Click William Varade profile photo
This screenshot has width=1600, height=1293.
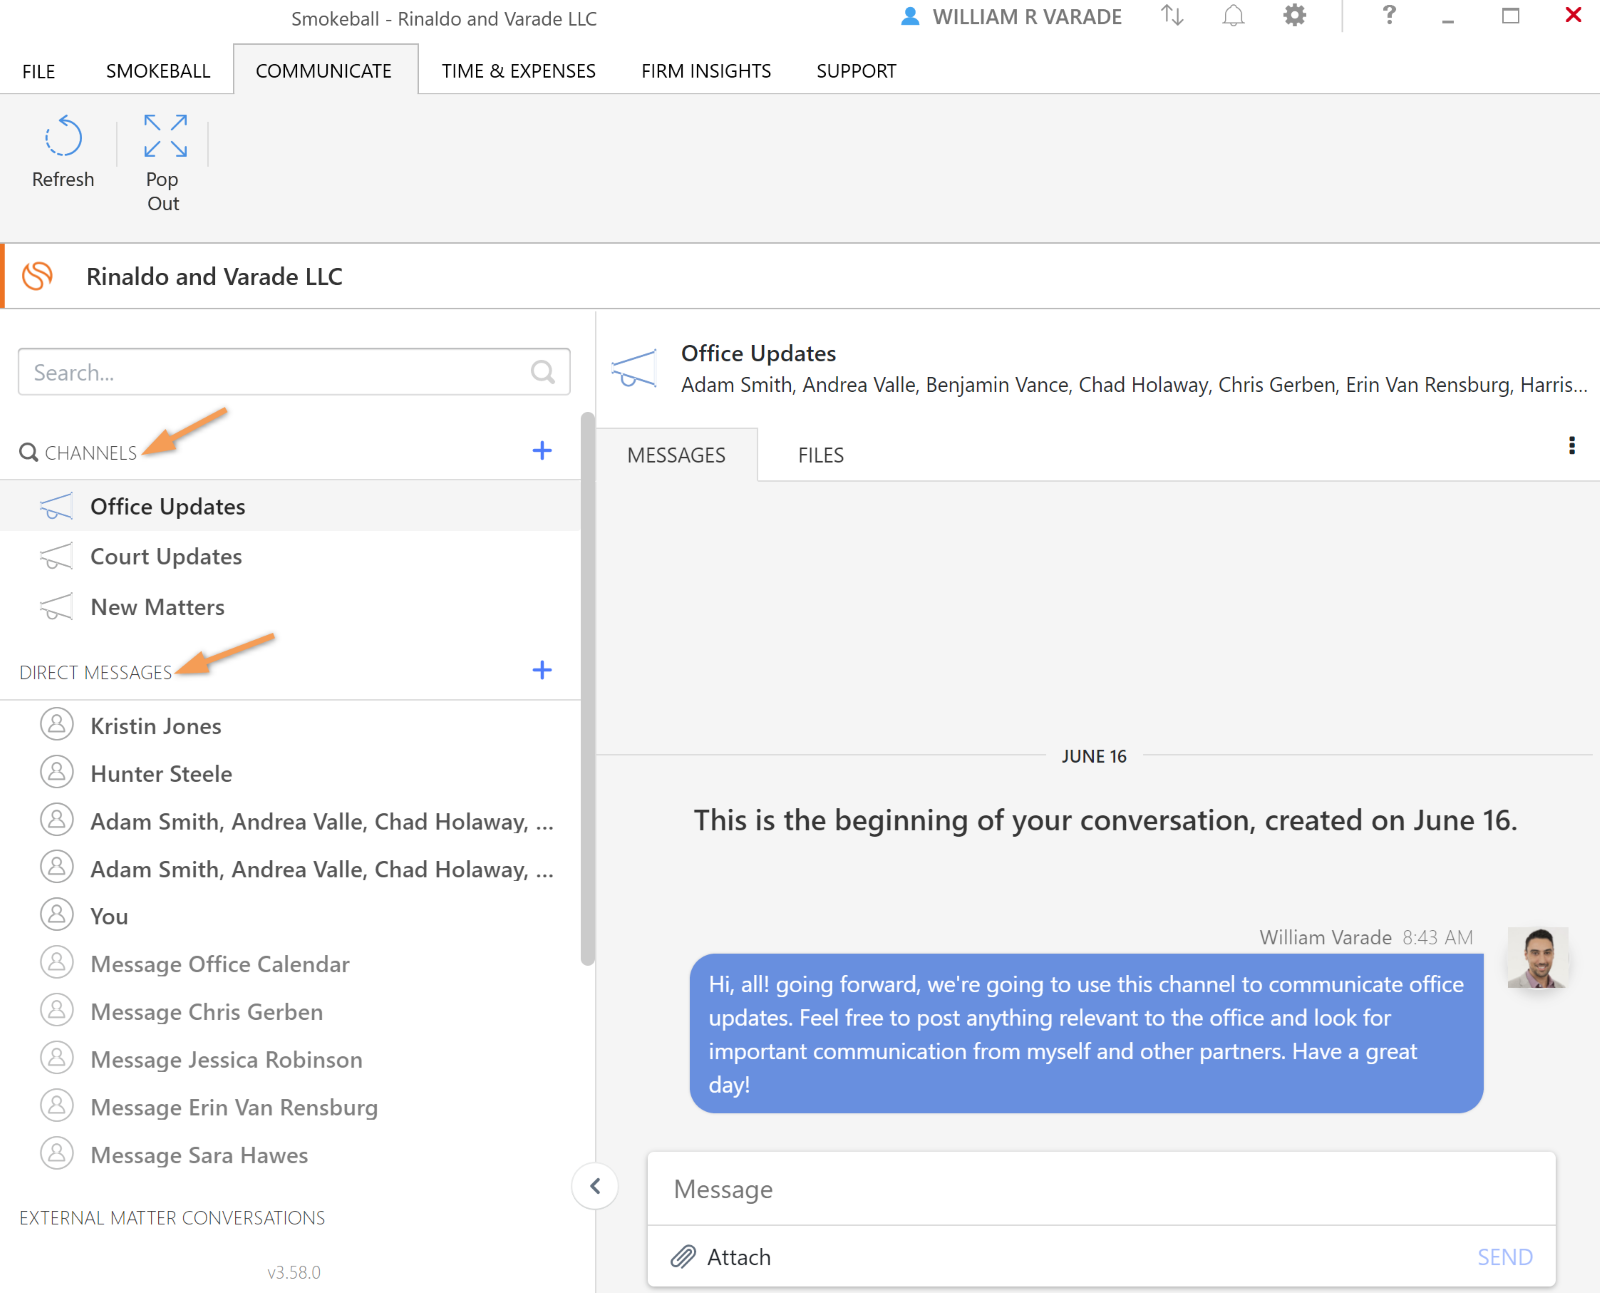[1538, 958]
